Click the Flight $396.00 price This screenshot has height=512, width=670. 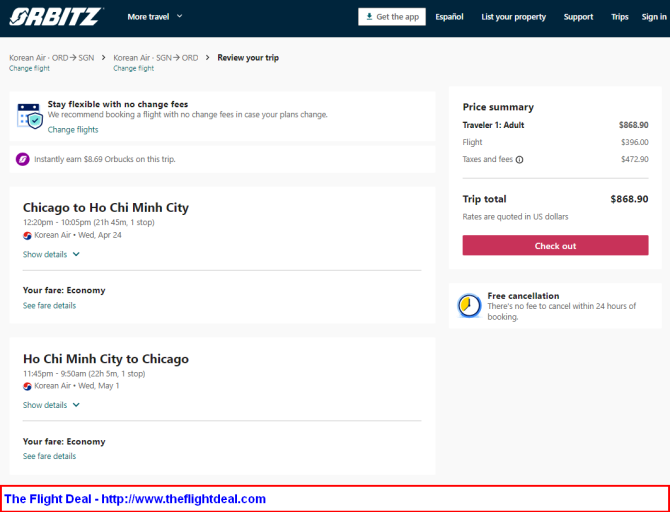(x=635, y=142)
